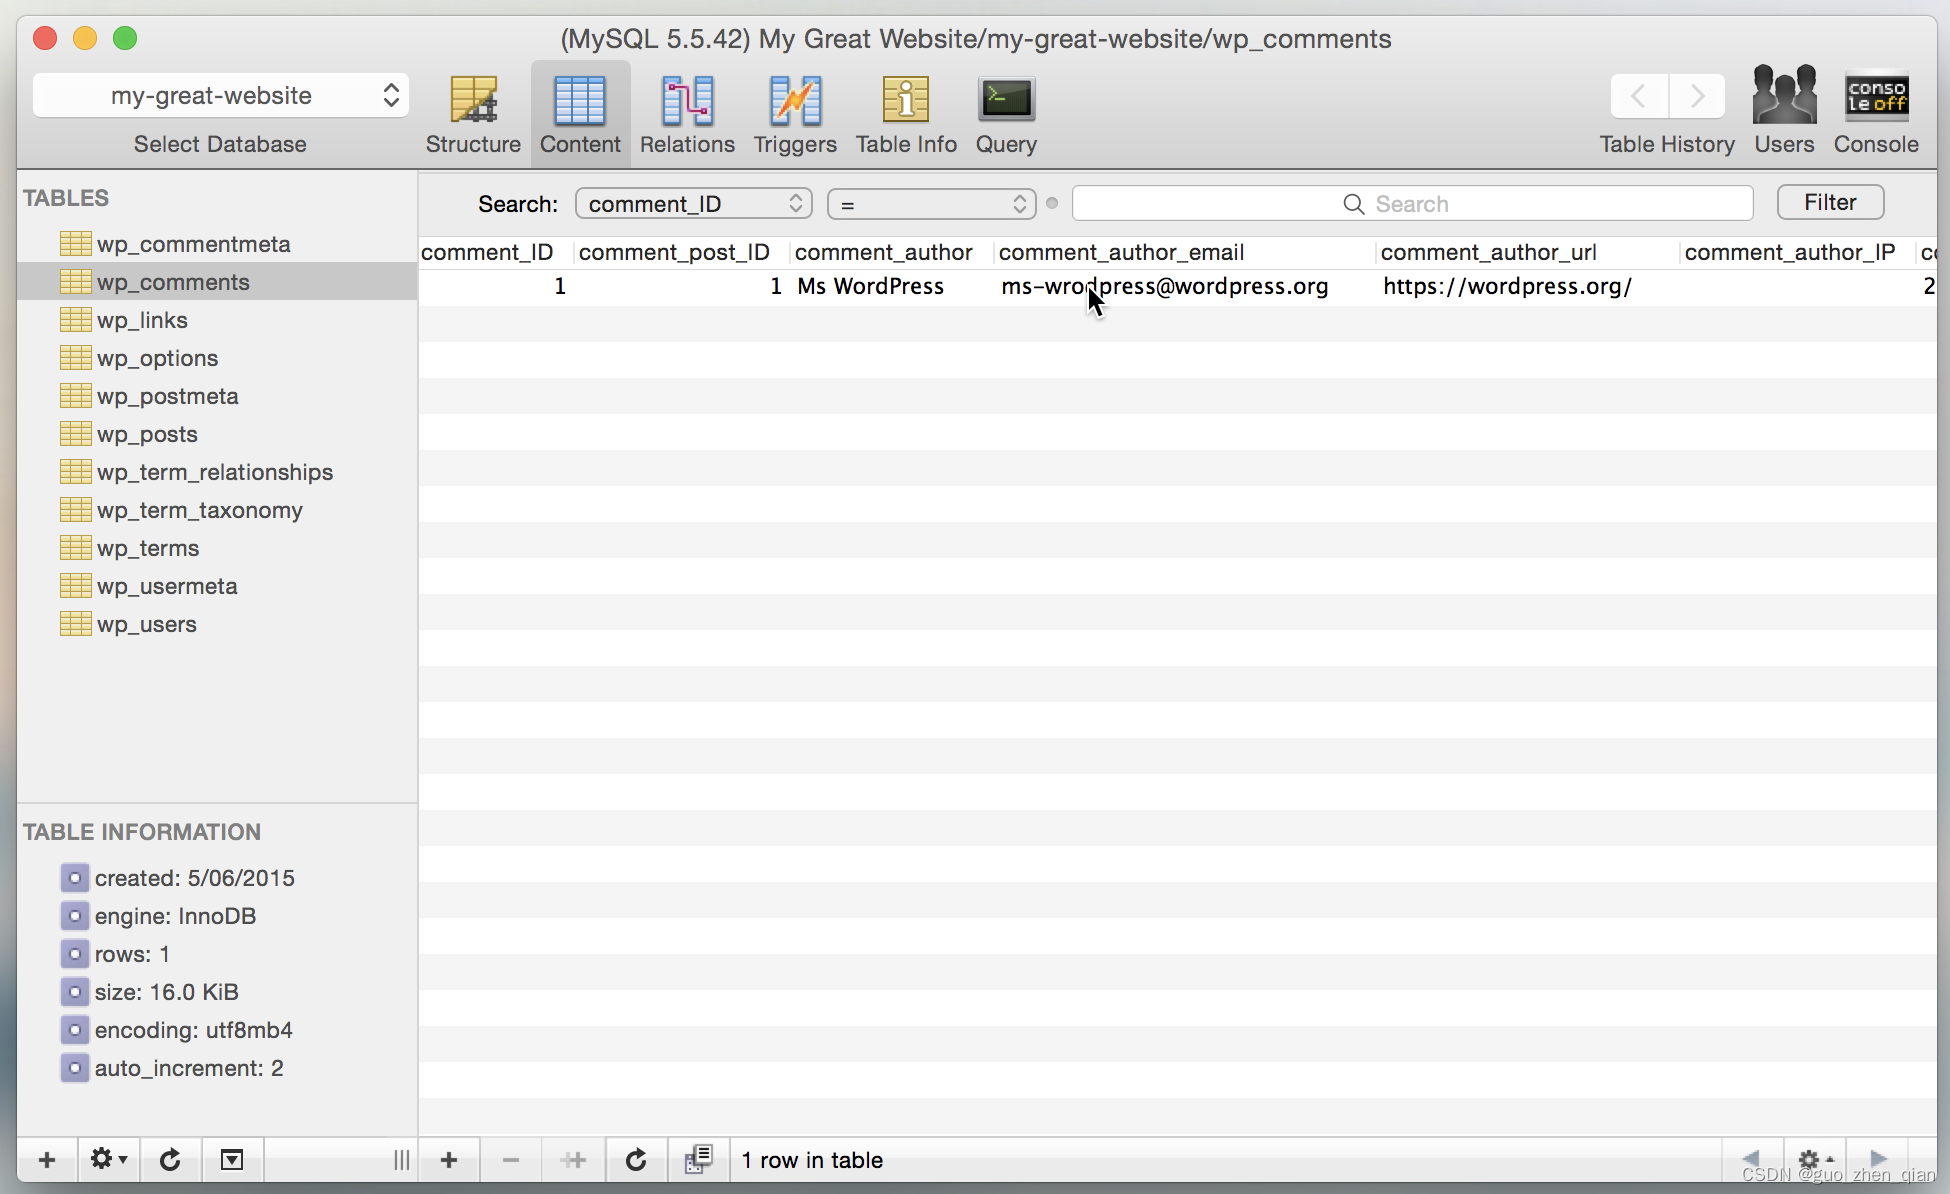Open the Select Database dropdown
Screen dimensions: 1950x1194
pos(221,96)
